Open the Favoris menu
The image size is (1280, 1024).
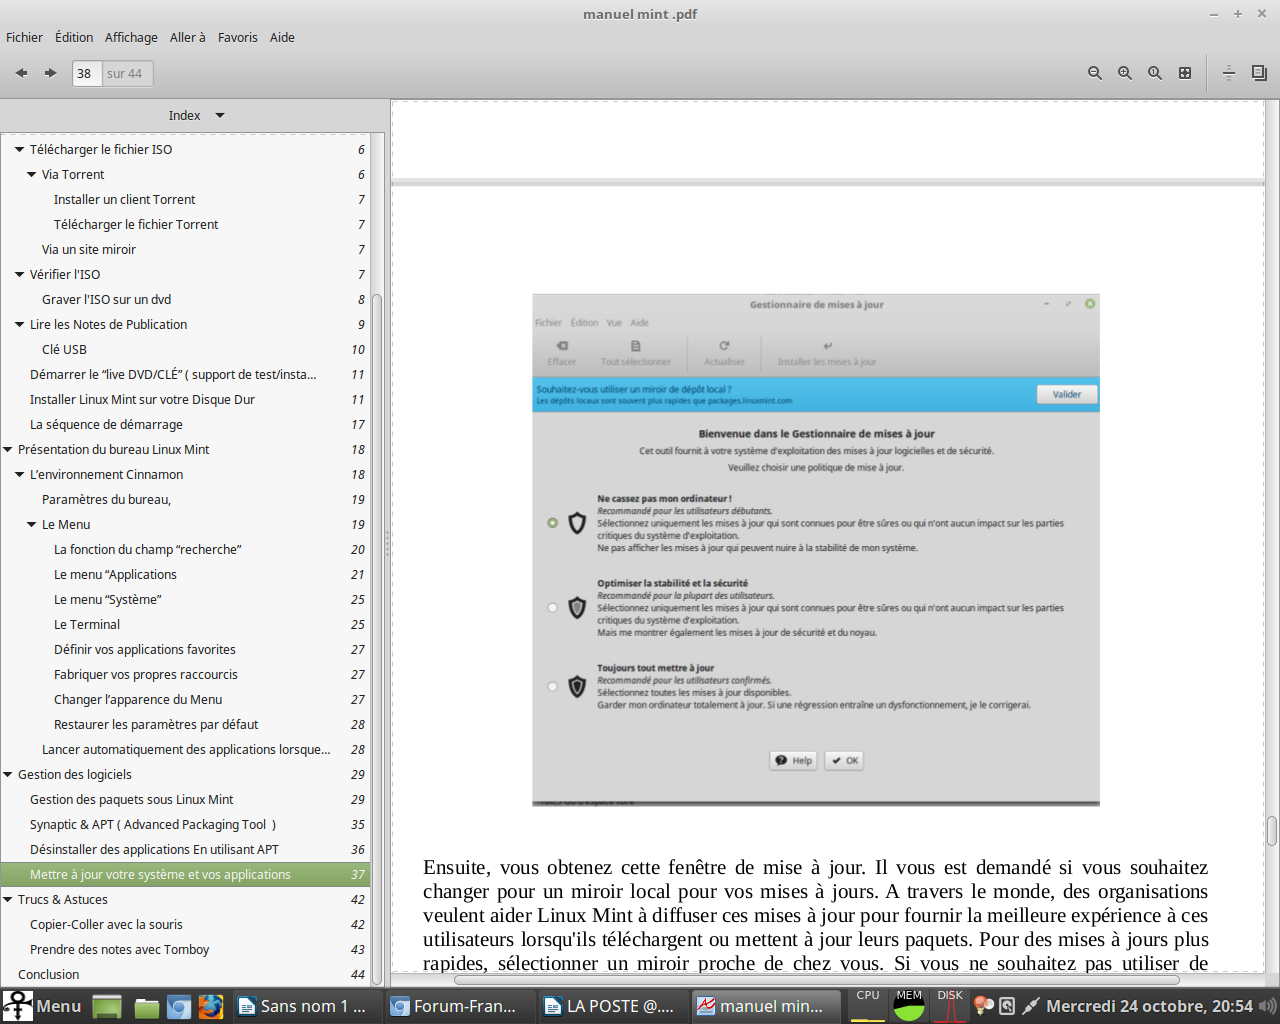(x=238, y=37)
